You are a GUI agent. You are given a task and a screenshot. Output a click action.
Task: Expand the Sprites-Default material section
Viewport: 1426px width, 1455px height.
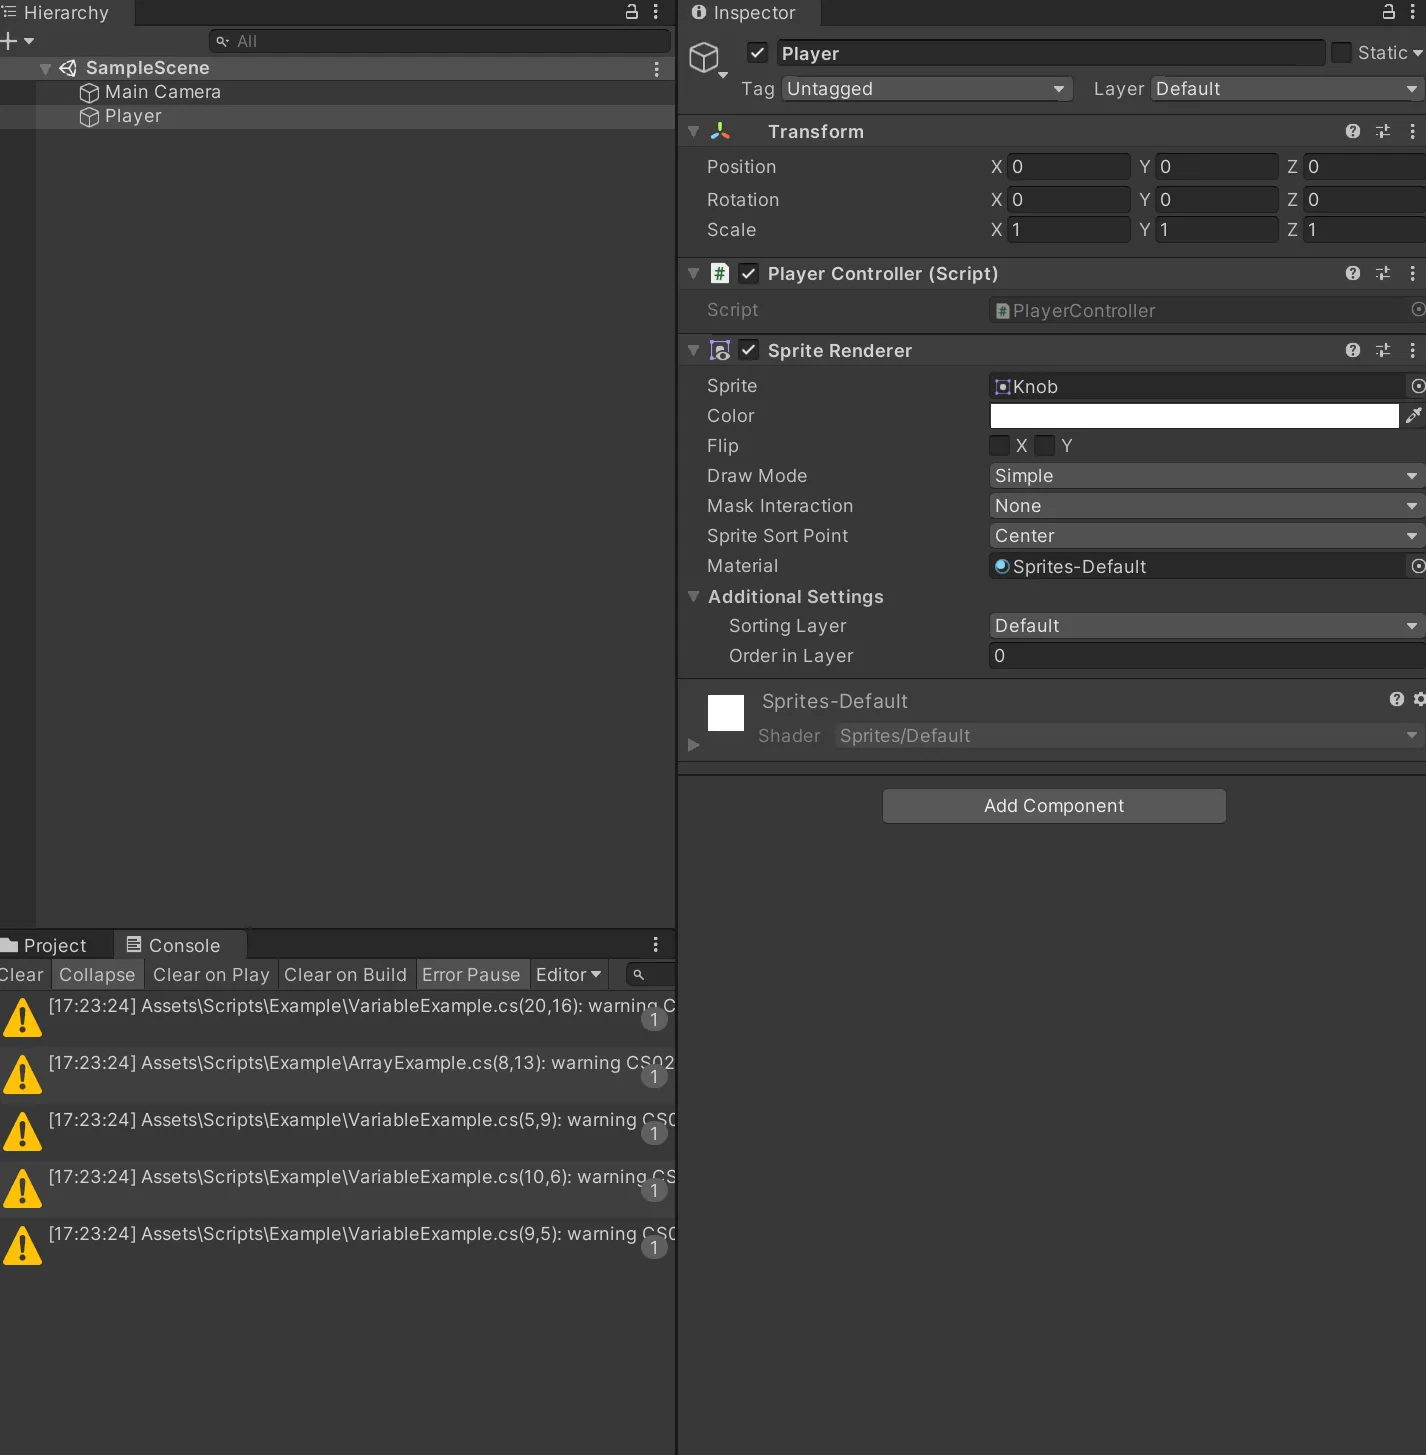coord(693,745)
